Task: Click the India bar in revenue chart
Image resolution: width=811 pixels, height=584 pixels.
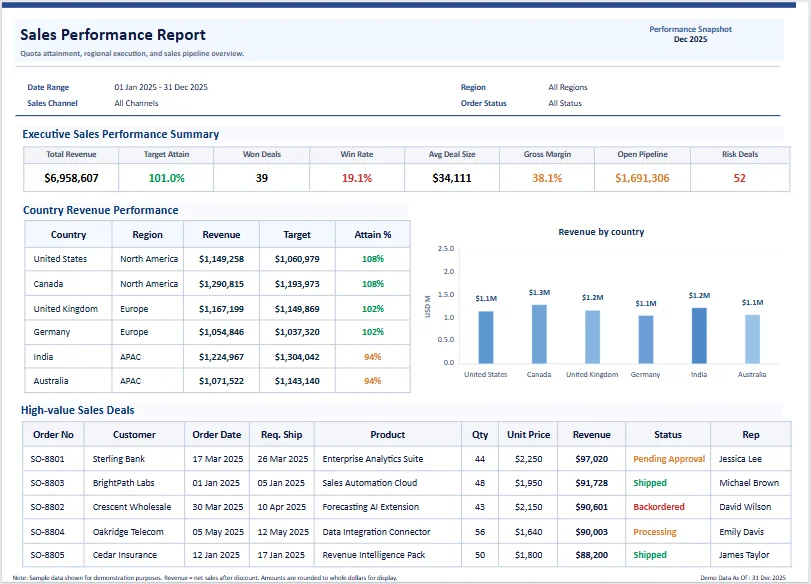Action: (x=699, y=335)
